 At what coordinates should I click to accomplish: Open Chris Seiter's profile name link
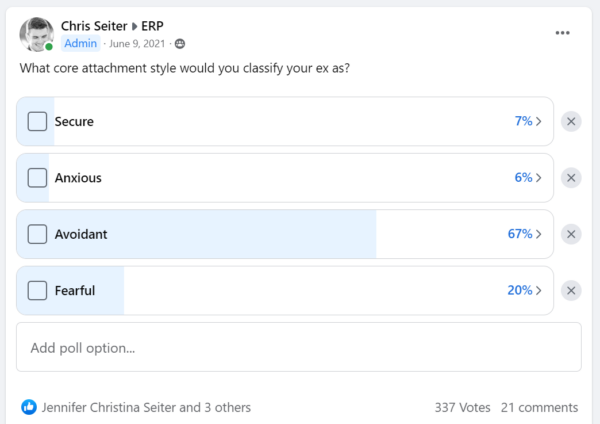tap(94, 26)
